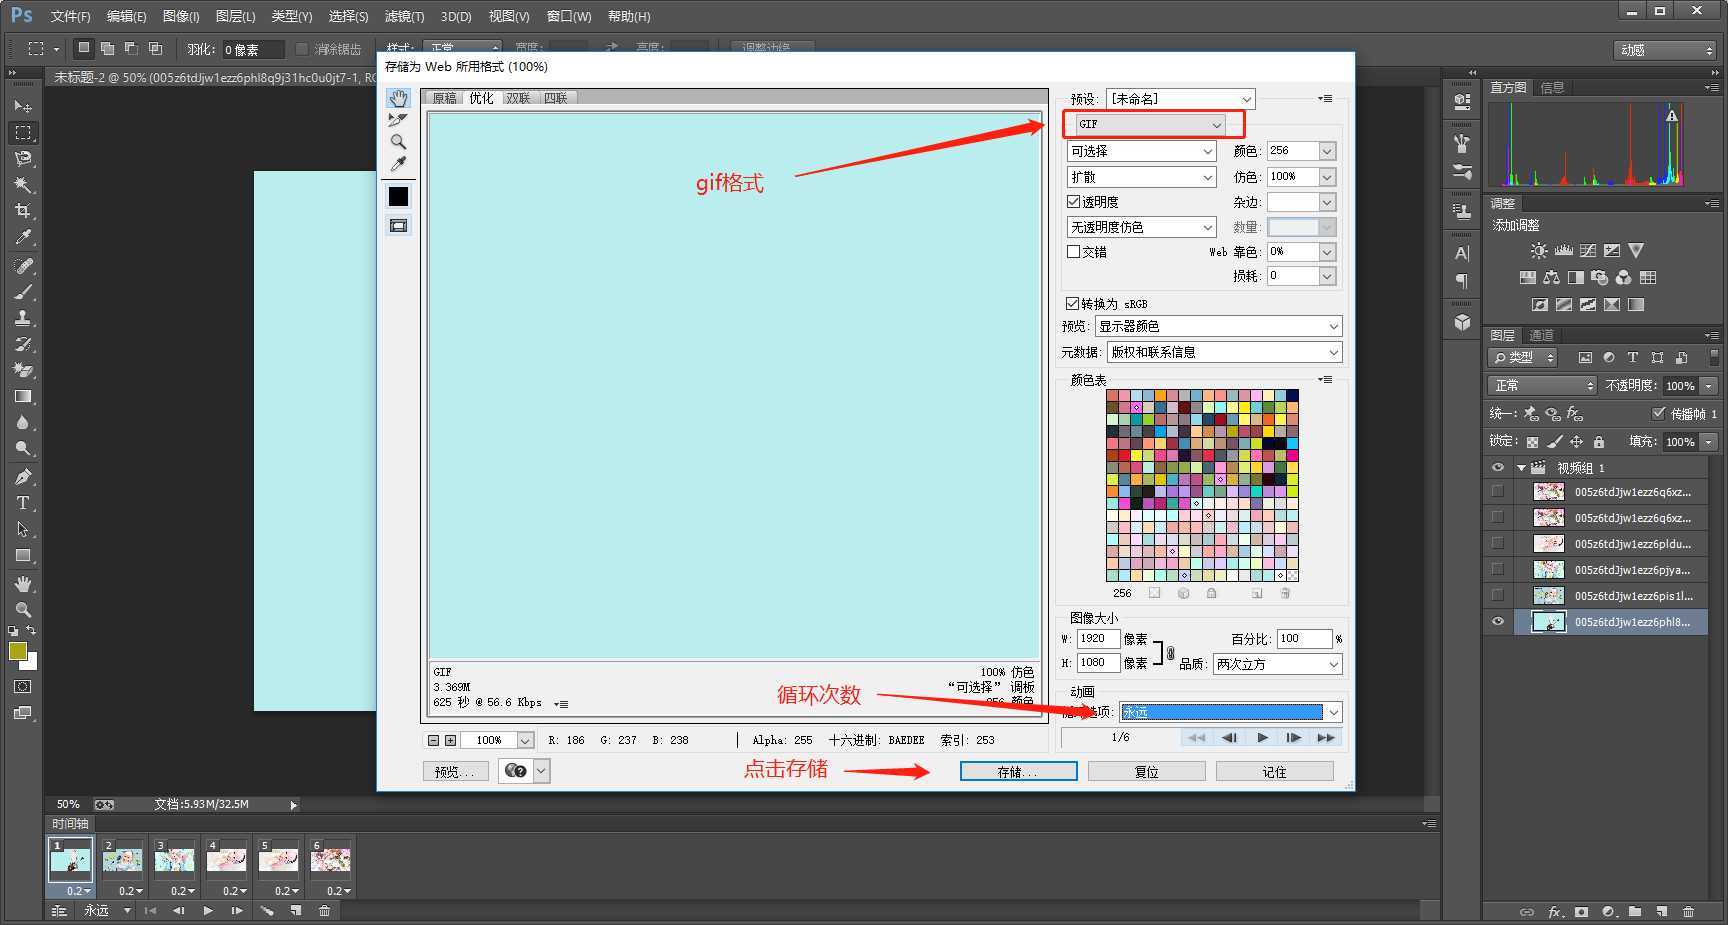
Task: Select the Crop tool
Action: point(23,211)
